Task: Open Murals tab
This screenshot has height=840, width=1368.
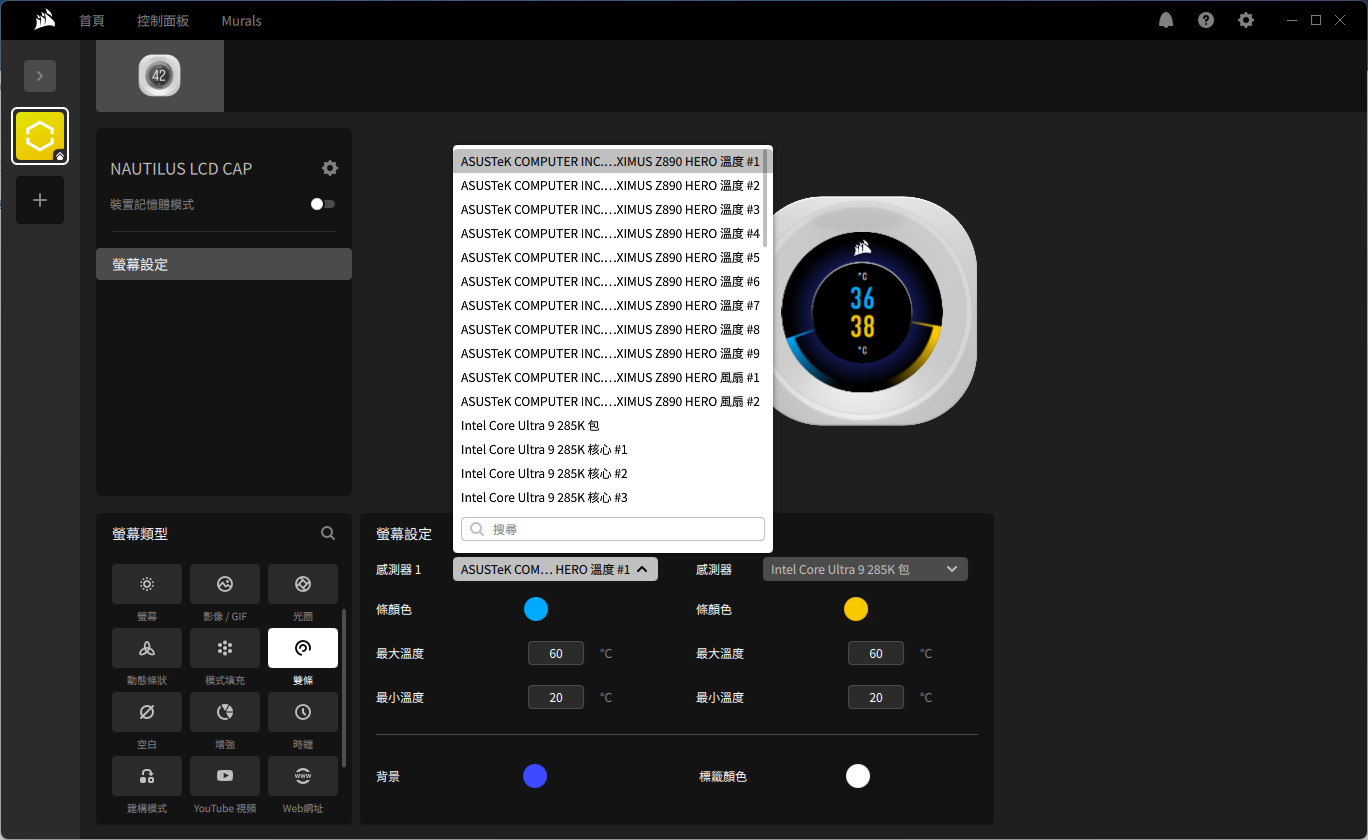Action: point(242,20)
